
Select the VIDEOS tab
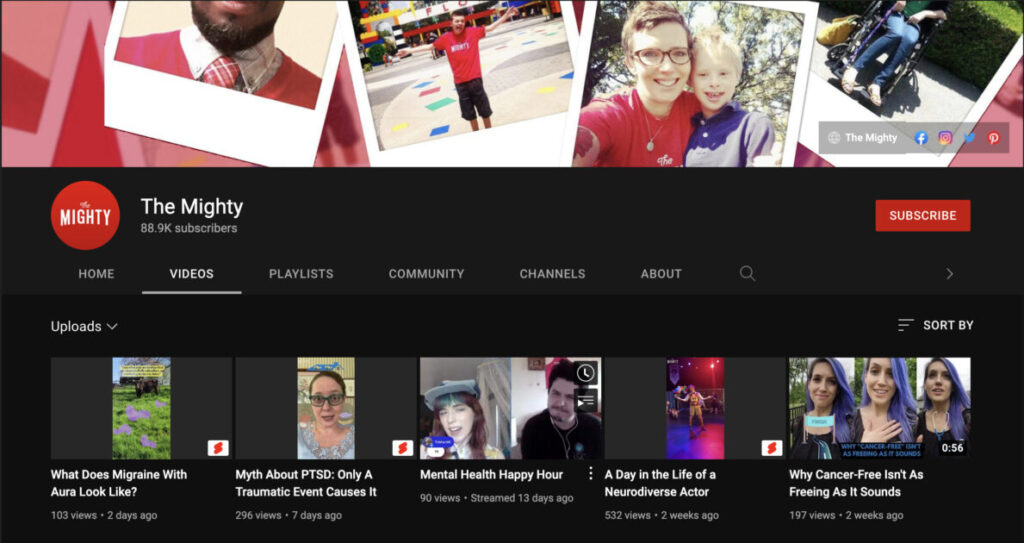click(x=191, y=274)
